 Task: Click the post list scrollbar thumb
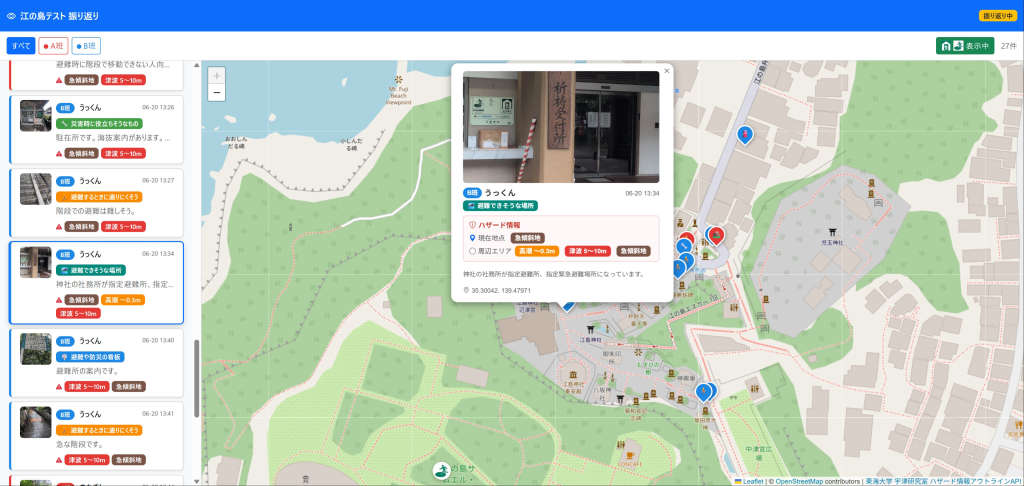point(197,379)
